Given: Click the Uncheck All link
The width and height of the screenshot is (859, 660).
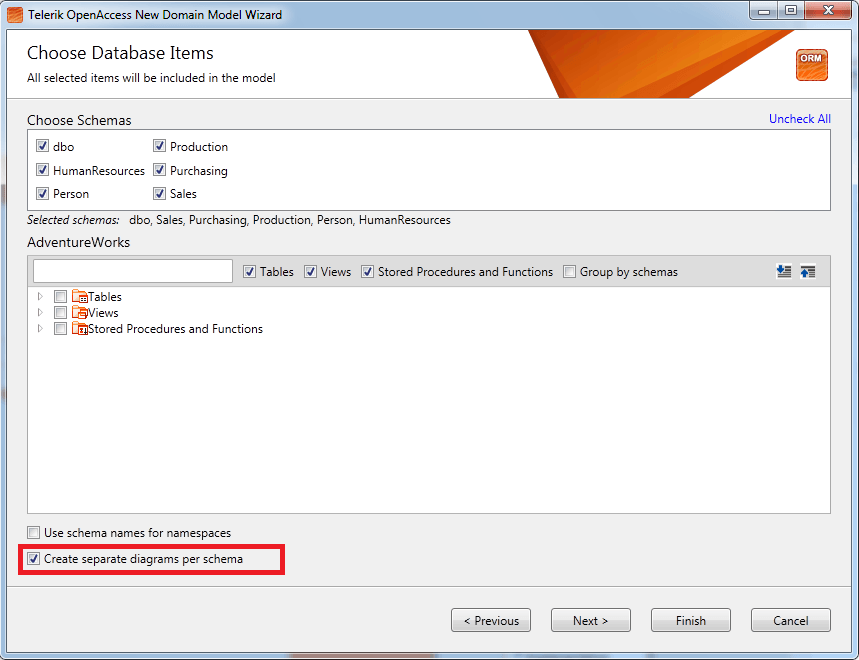Looking at the screenshot, I should click(800, 119).
